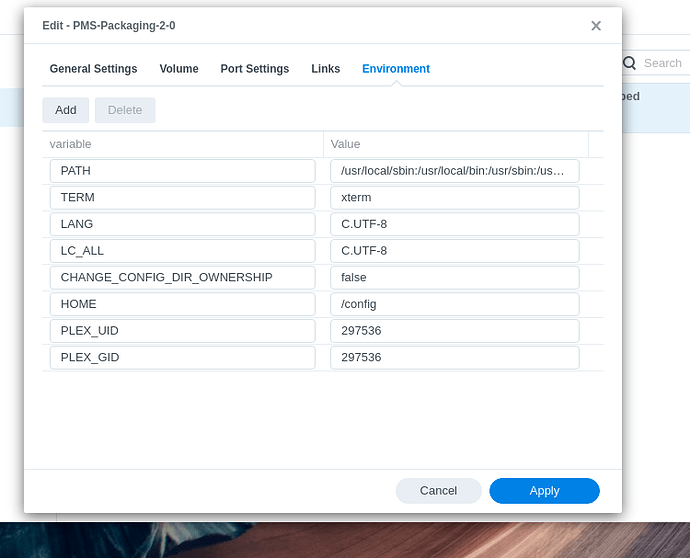Viewport: 690px width, 558px height.
Task: Select the HOME variable name field
Action: click(183, 304)
